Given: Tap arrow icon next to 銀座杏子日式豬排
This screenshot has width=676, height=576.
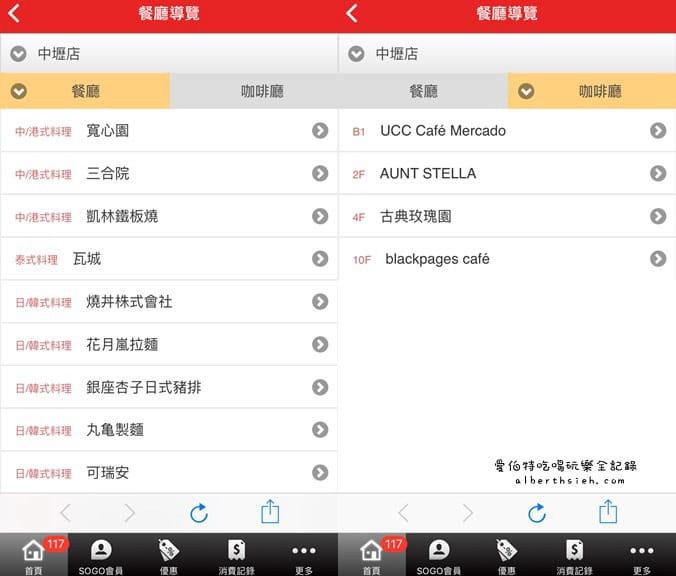Looking at the screenshot, I should pyautogui.click(x=320, y=387).
